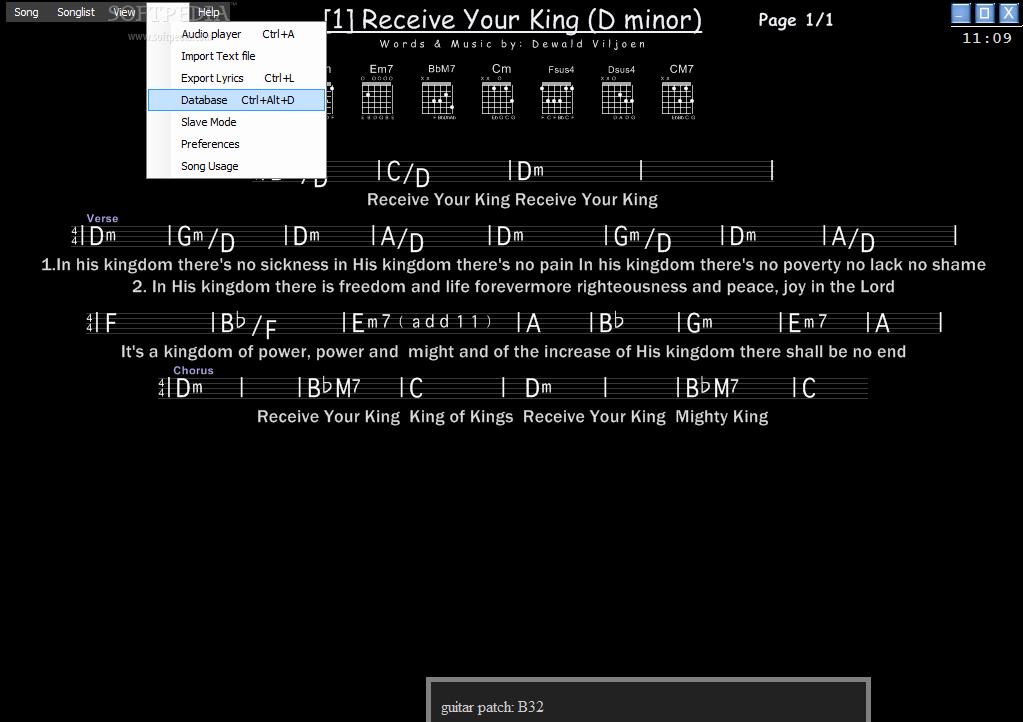1023x722 pixels.
Task: Click the guitar patch: B32 note box
Action: tap(649, 700)
